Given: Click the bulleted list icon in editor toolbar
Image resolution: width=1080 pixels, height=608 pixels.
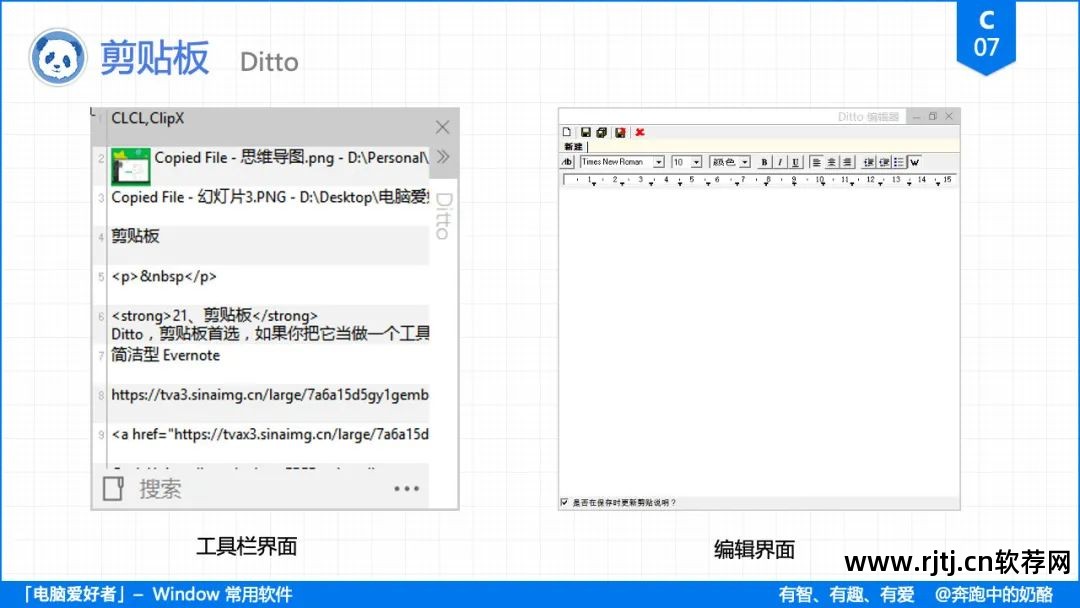Looking at the screenshot, I should 897,161.
